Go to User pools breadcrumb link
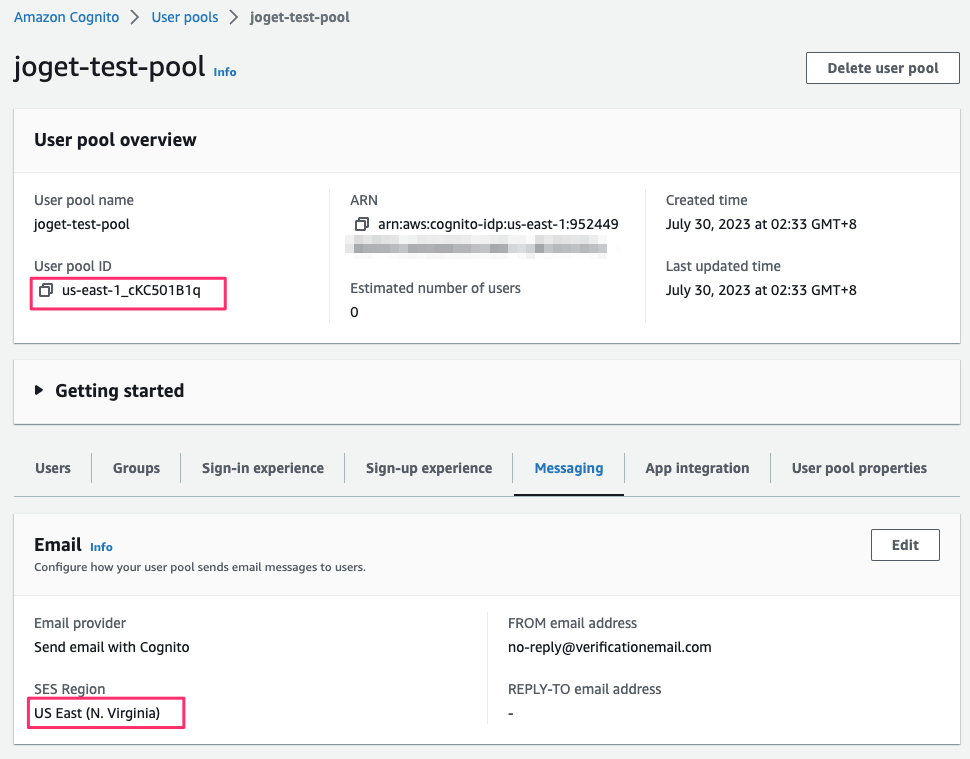 pyautogui.click(x=185, y=17)
